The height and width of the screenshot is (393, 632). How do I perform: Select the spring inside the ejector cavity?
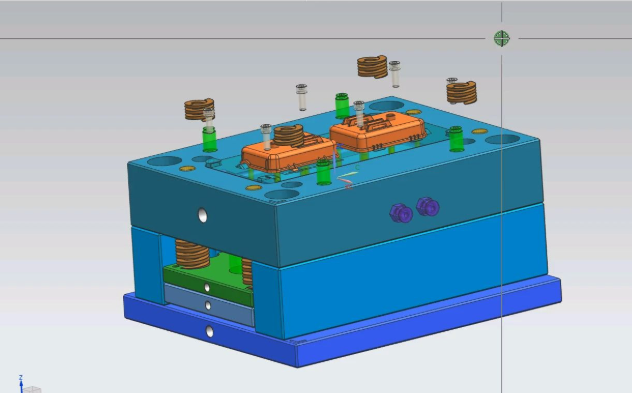[192, 254]
